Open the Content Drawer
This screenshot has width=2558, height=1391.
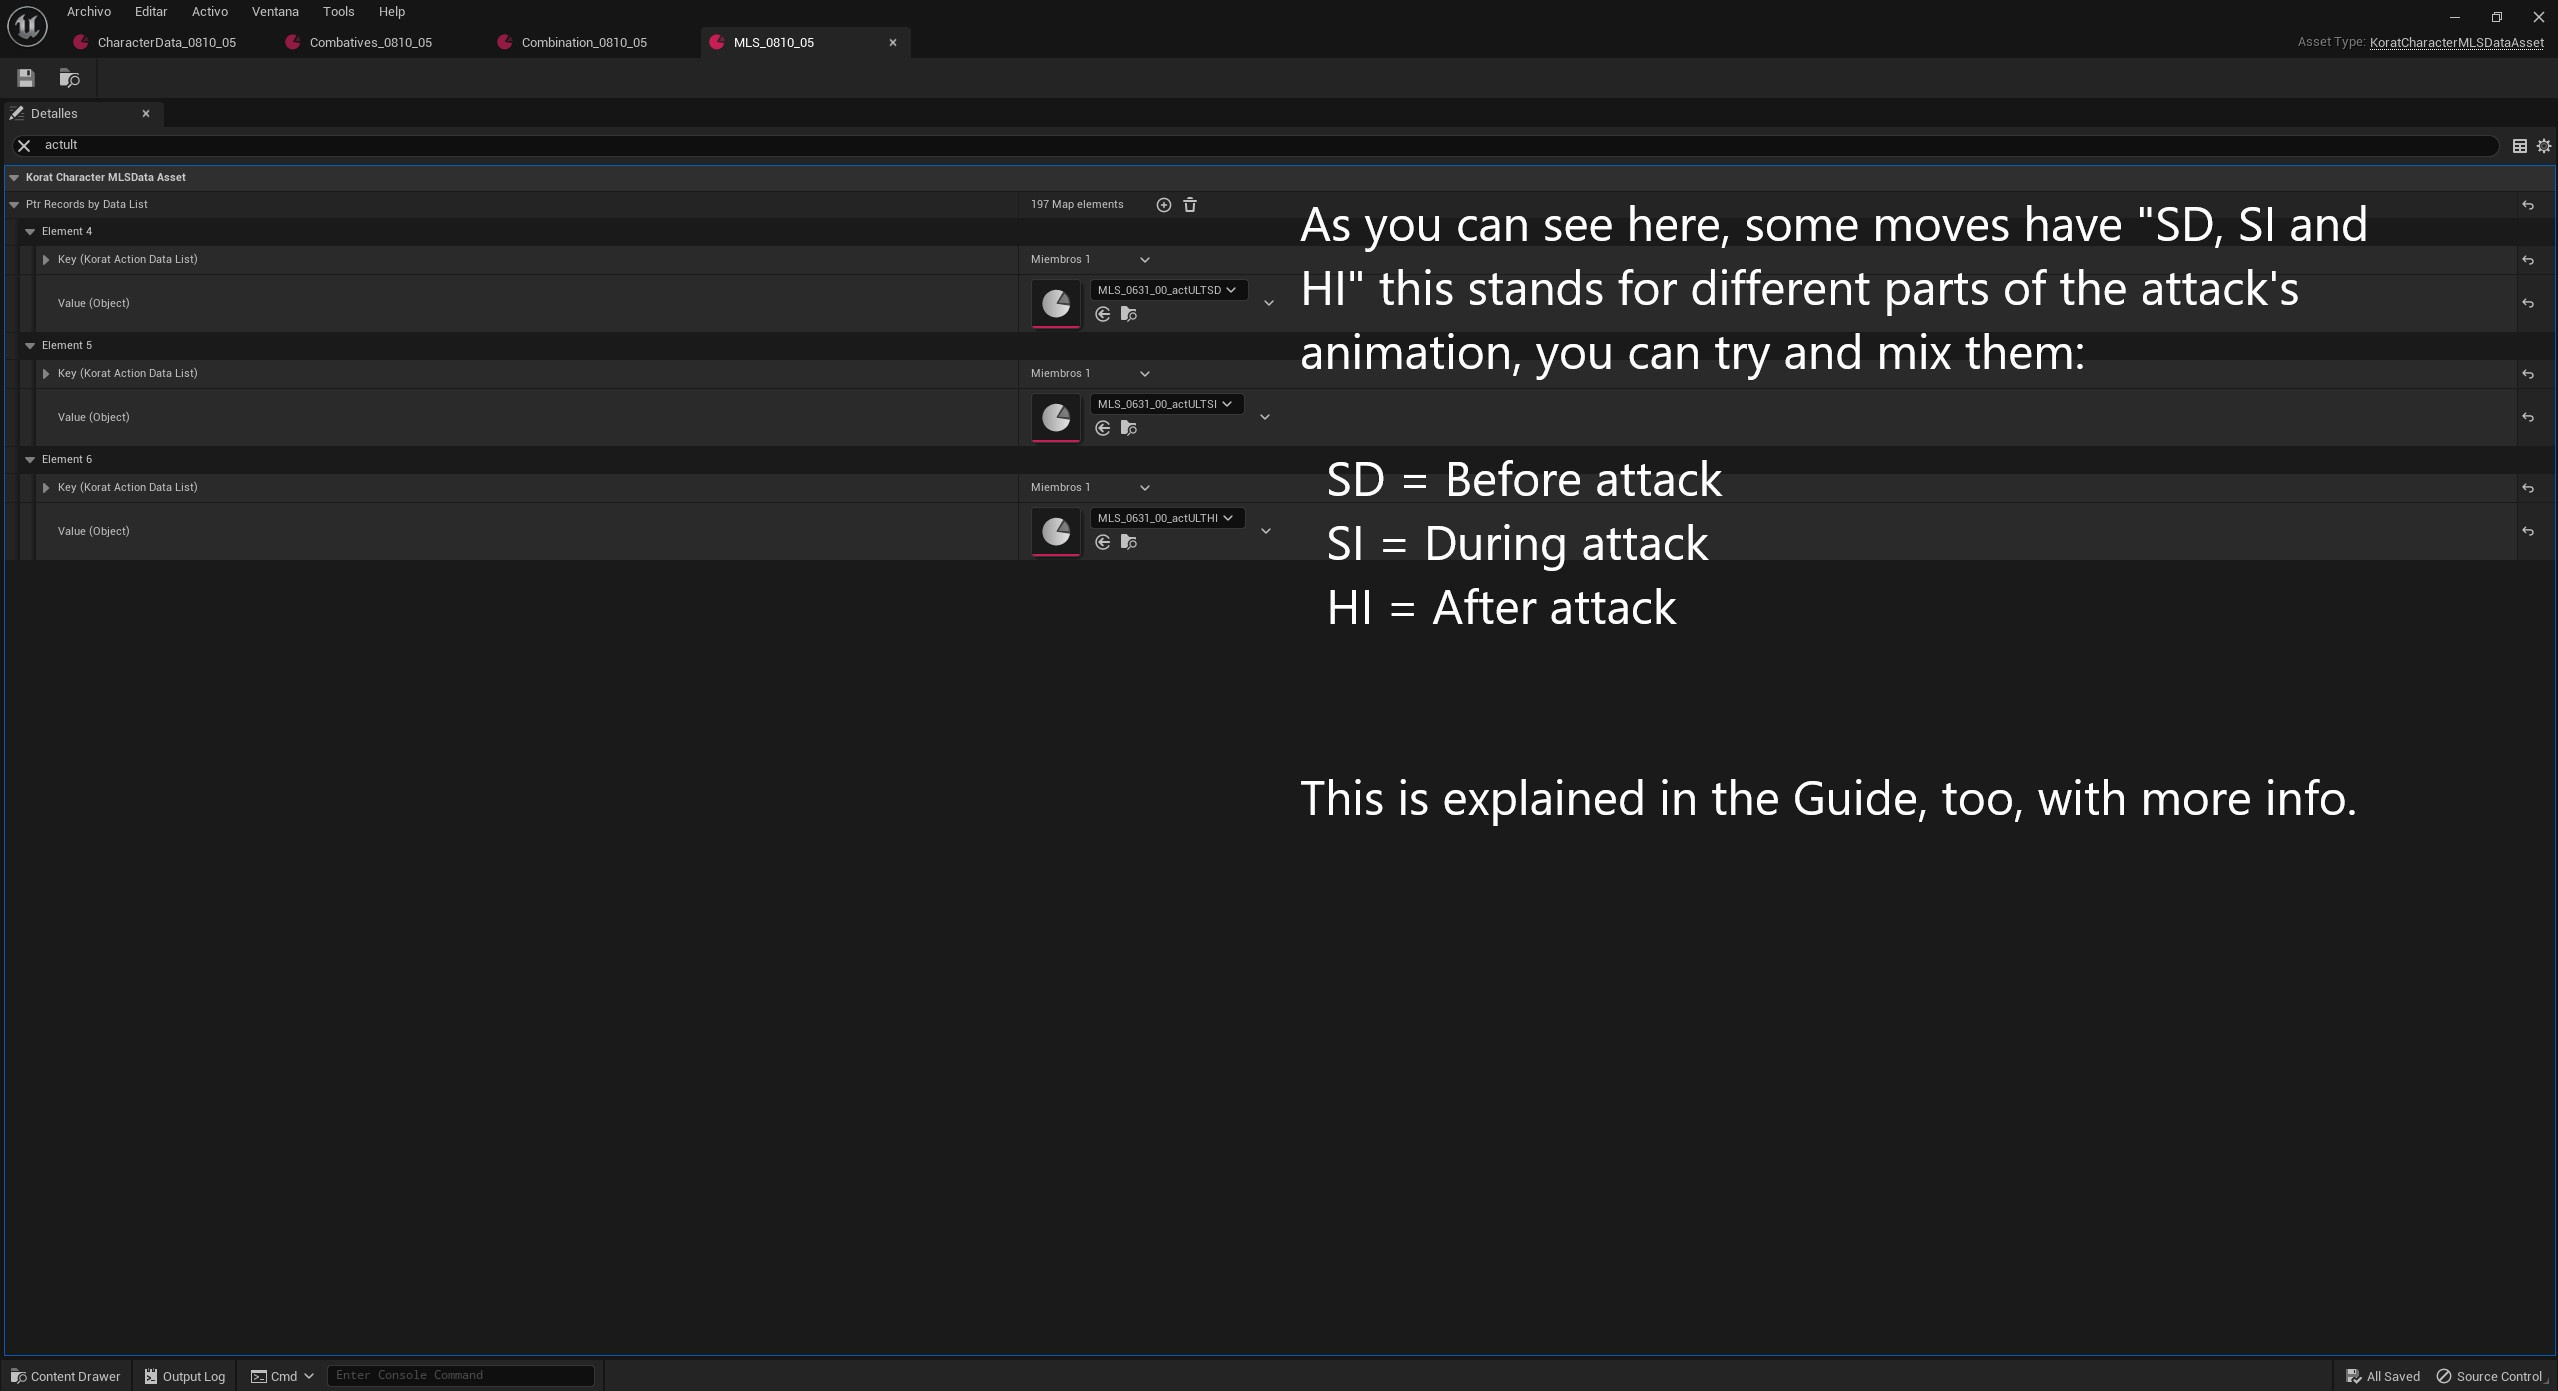[65, 1376]
